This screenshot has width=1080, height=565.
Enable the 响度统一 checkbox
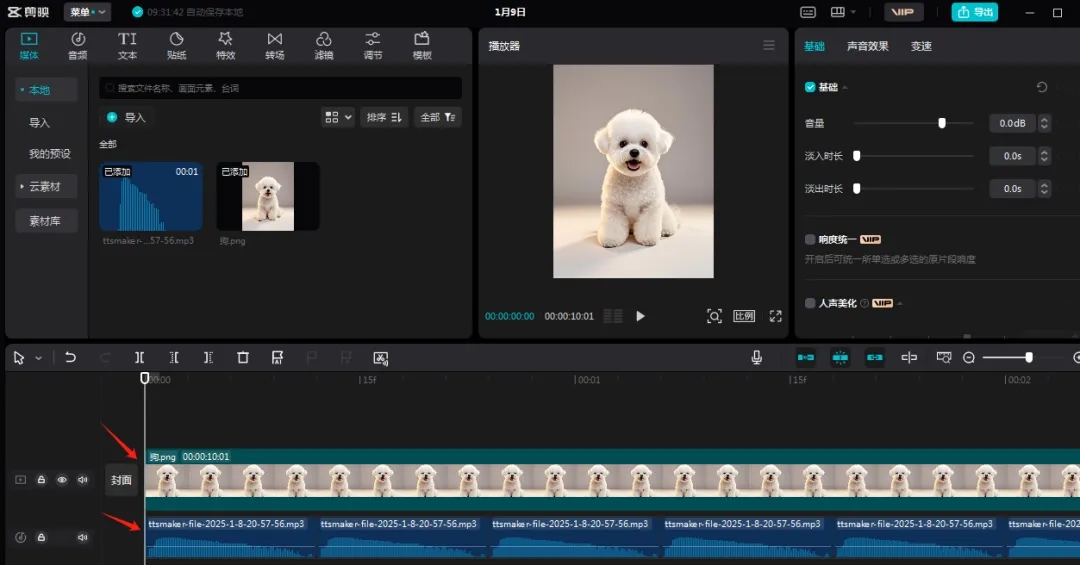click(810, 239)
